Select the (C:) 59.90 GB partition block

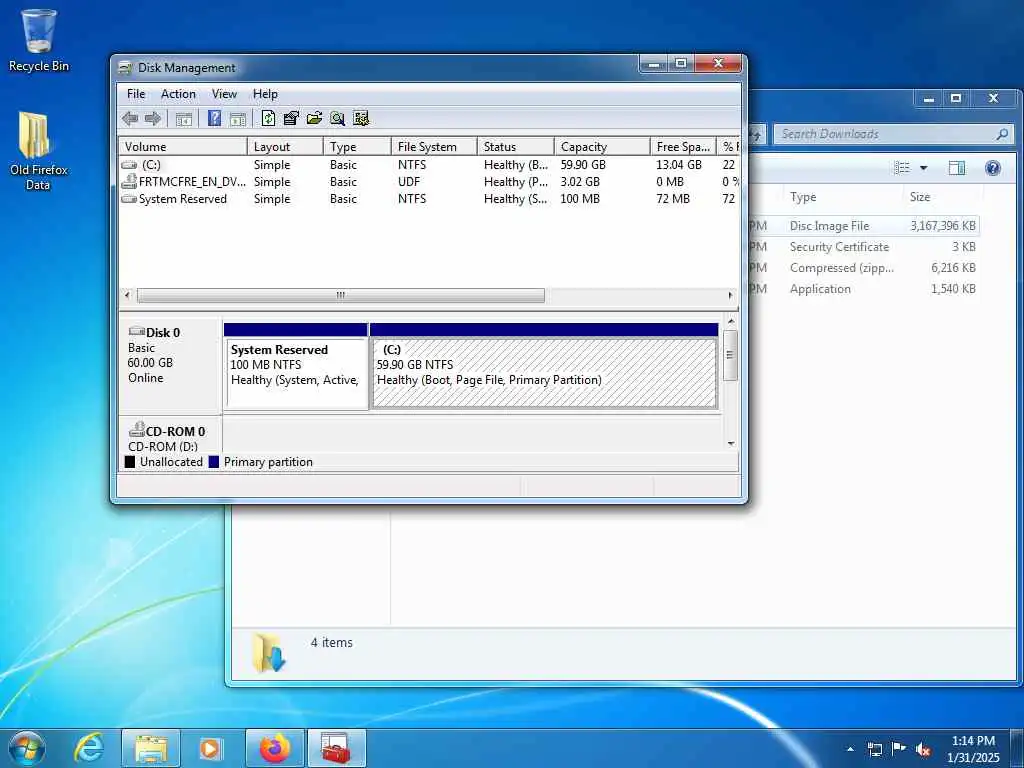pos(544,367)
